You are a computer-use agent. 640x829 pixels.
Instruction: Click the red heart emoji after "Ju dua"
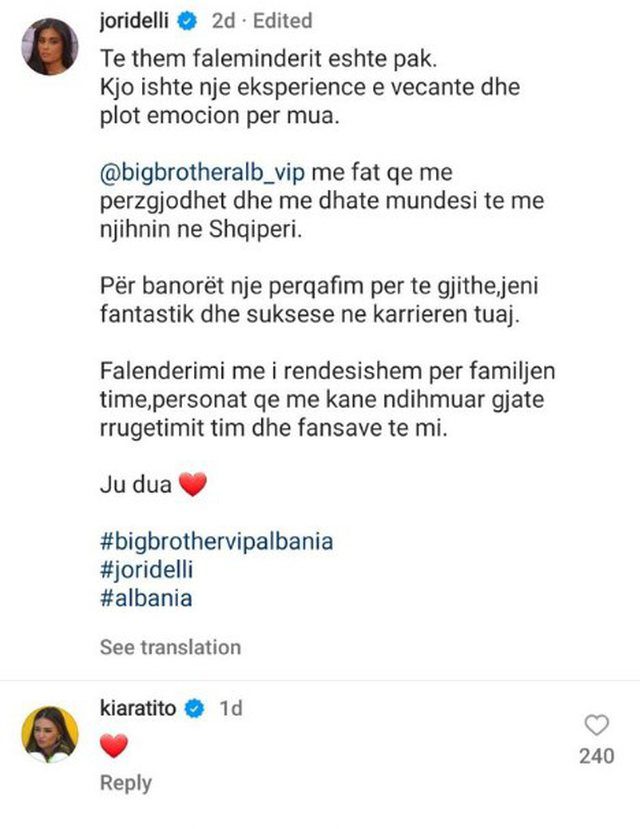[191, 486]
